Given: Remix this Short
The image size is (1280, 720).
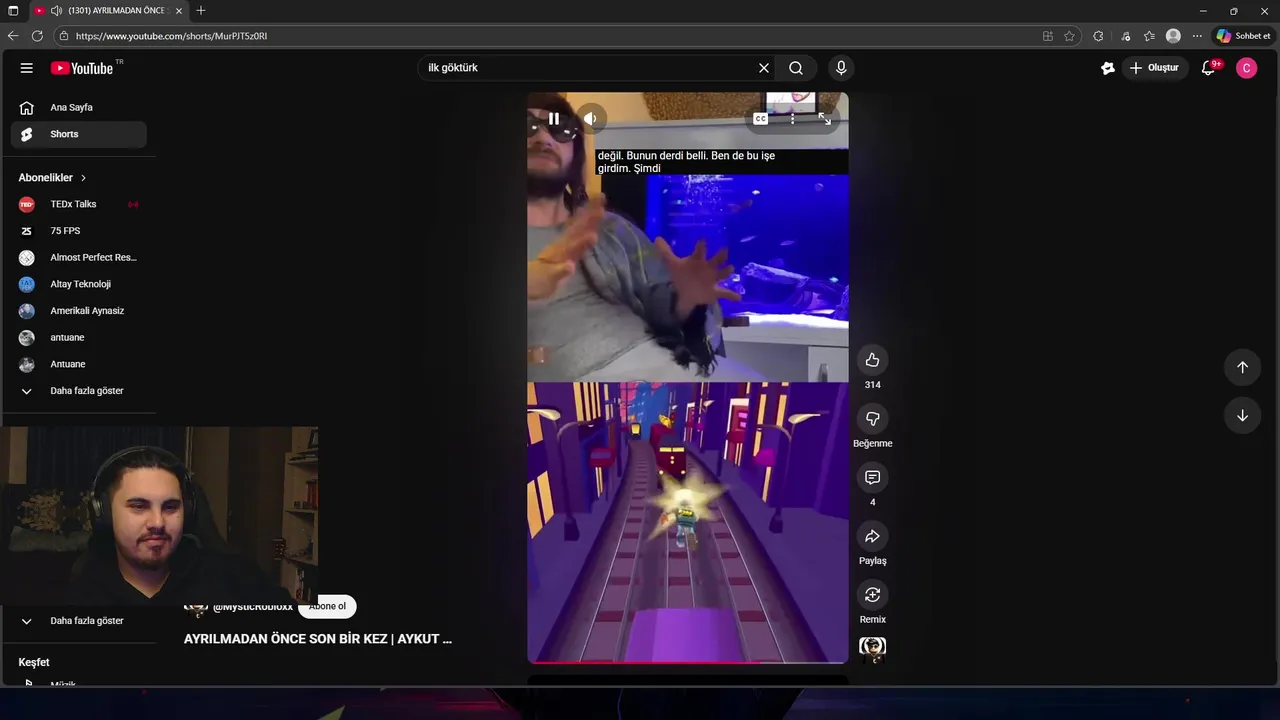Looking at the screenshot, I should click(x=872, y=595).
